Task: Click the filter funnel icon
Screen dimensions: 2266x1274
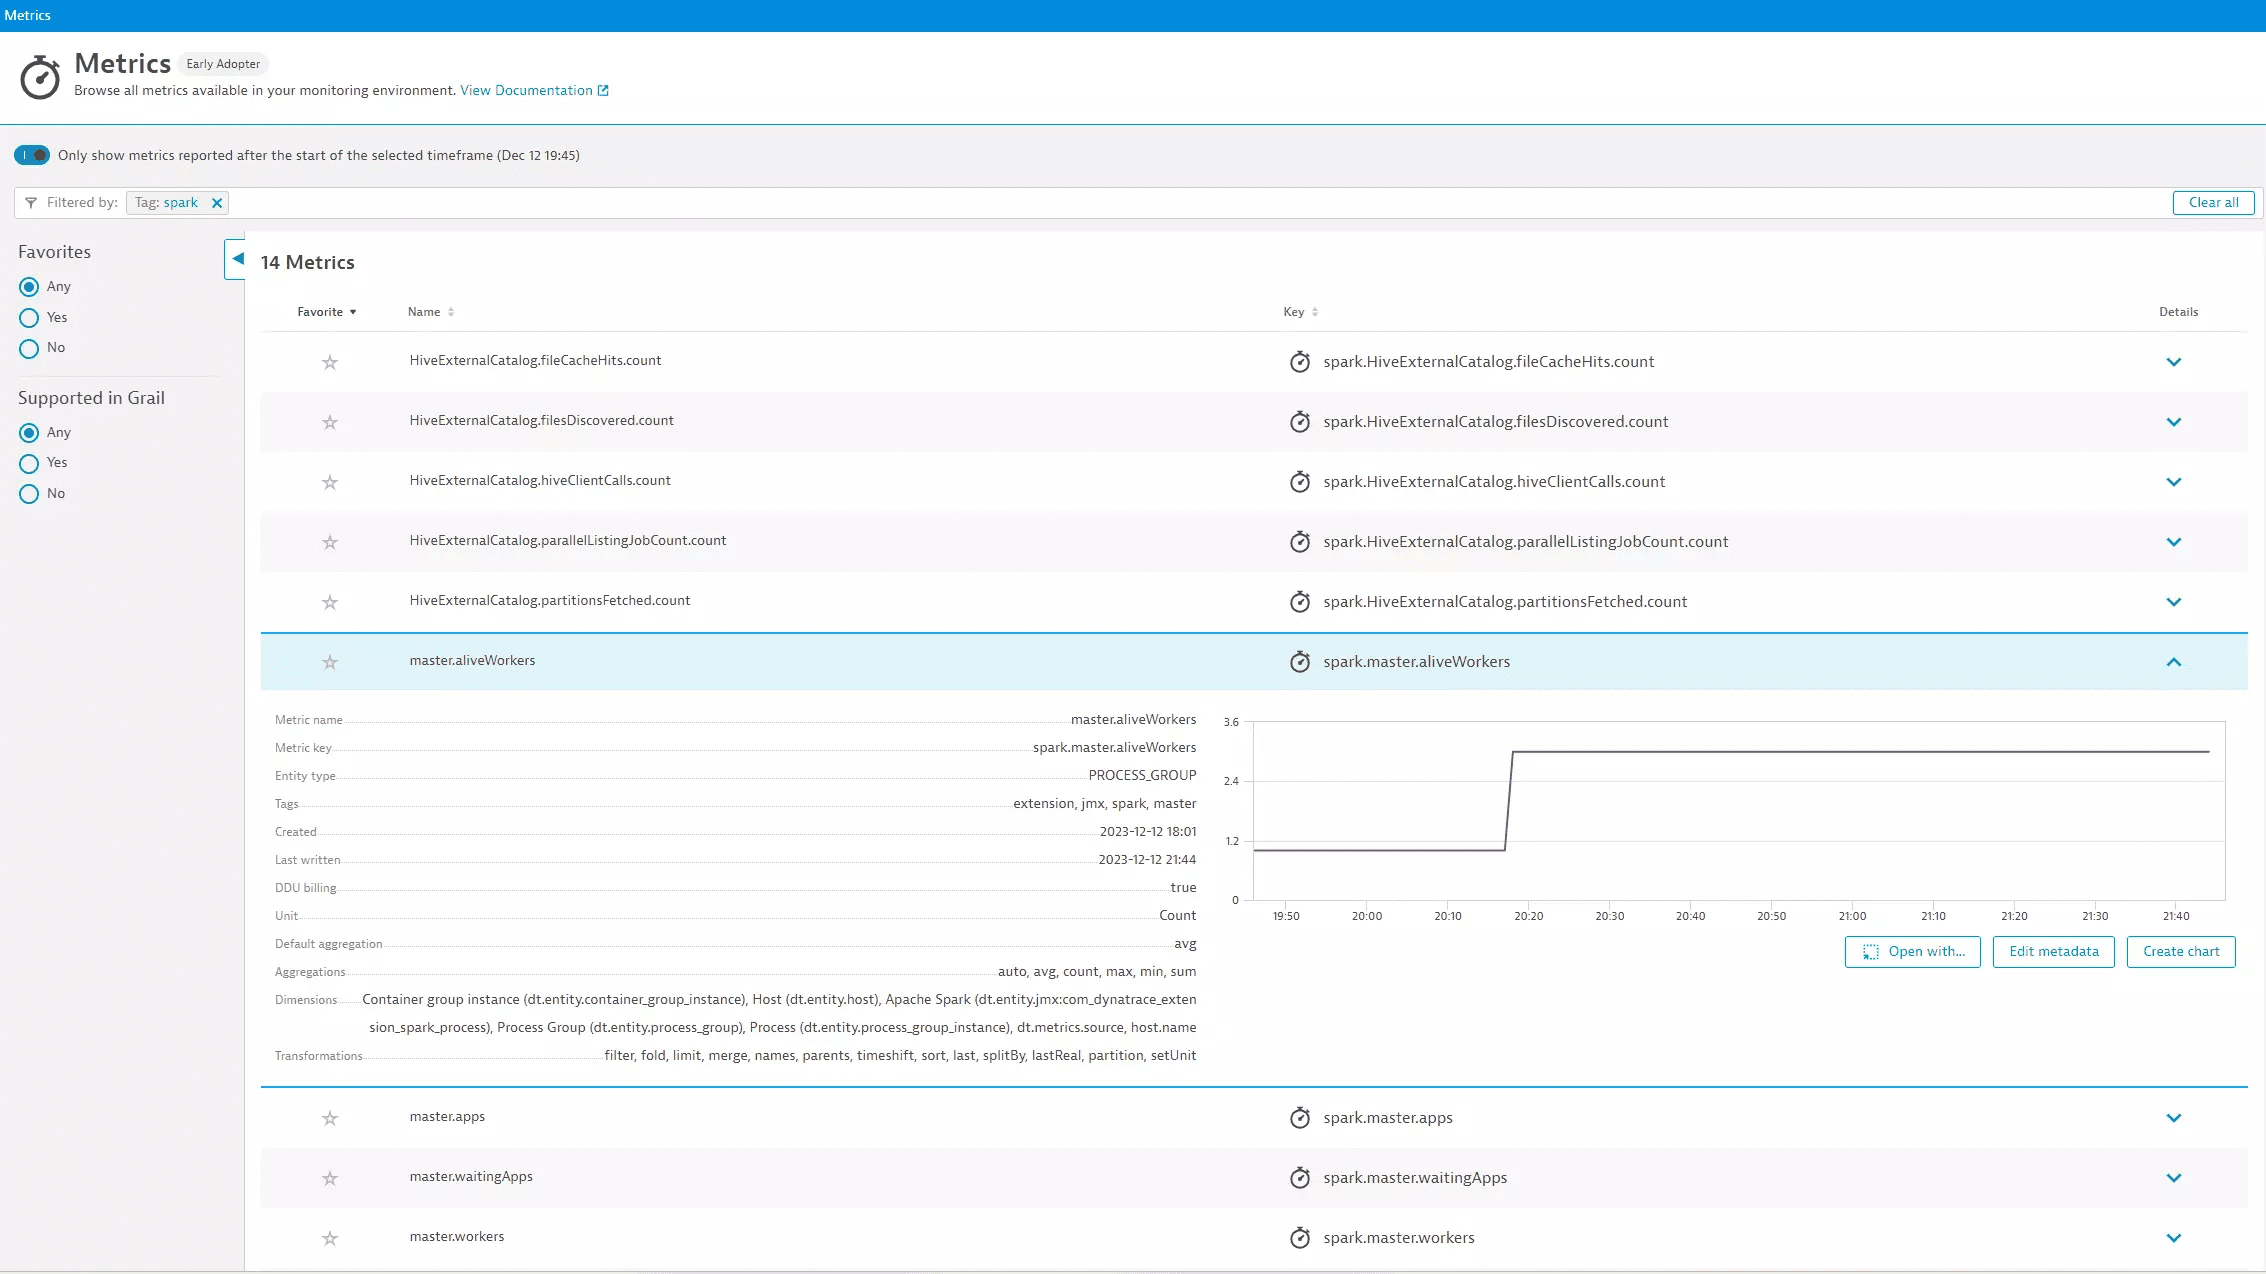Action: 31,203
